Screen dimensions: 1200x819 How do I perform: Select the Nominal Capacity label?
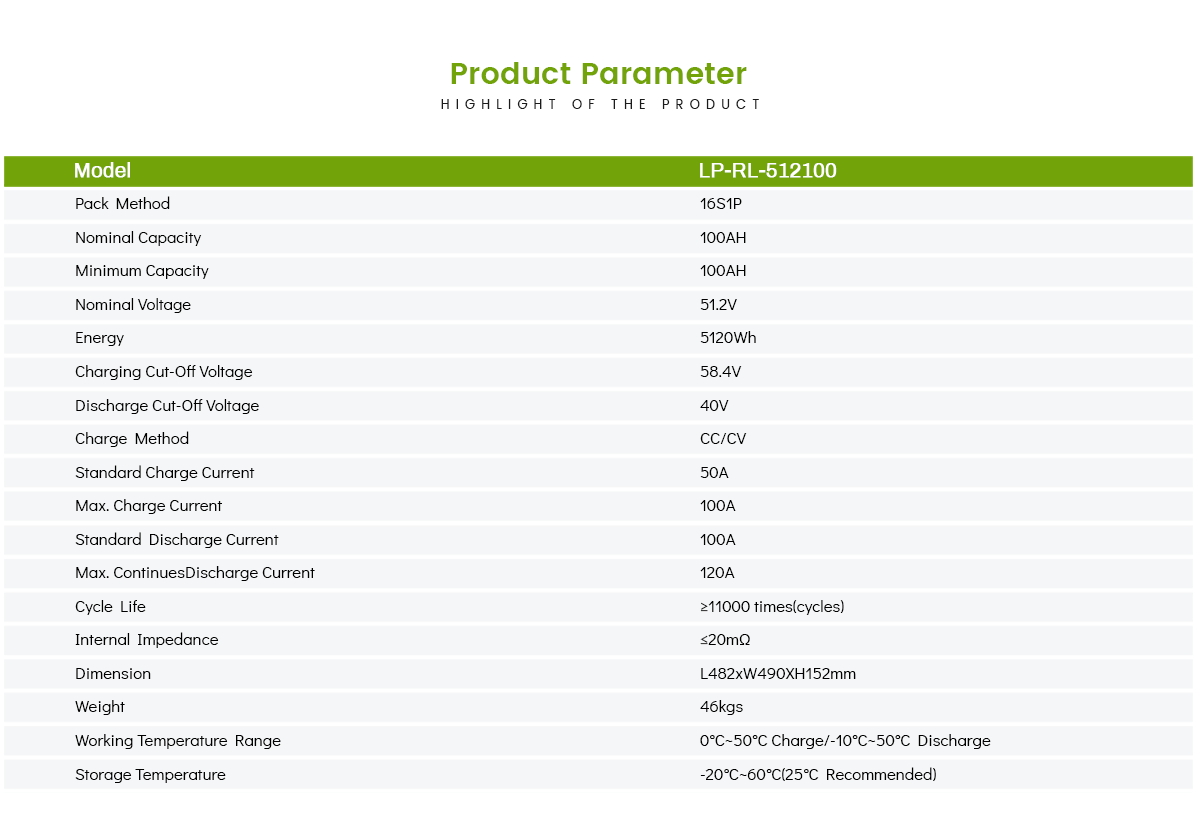[138, 238]
